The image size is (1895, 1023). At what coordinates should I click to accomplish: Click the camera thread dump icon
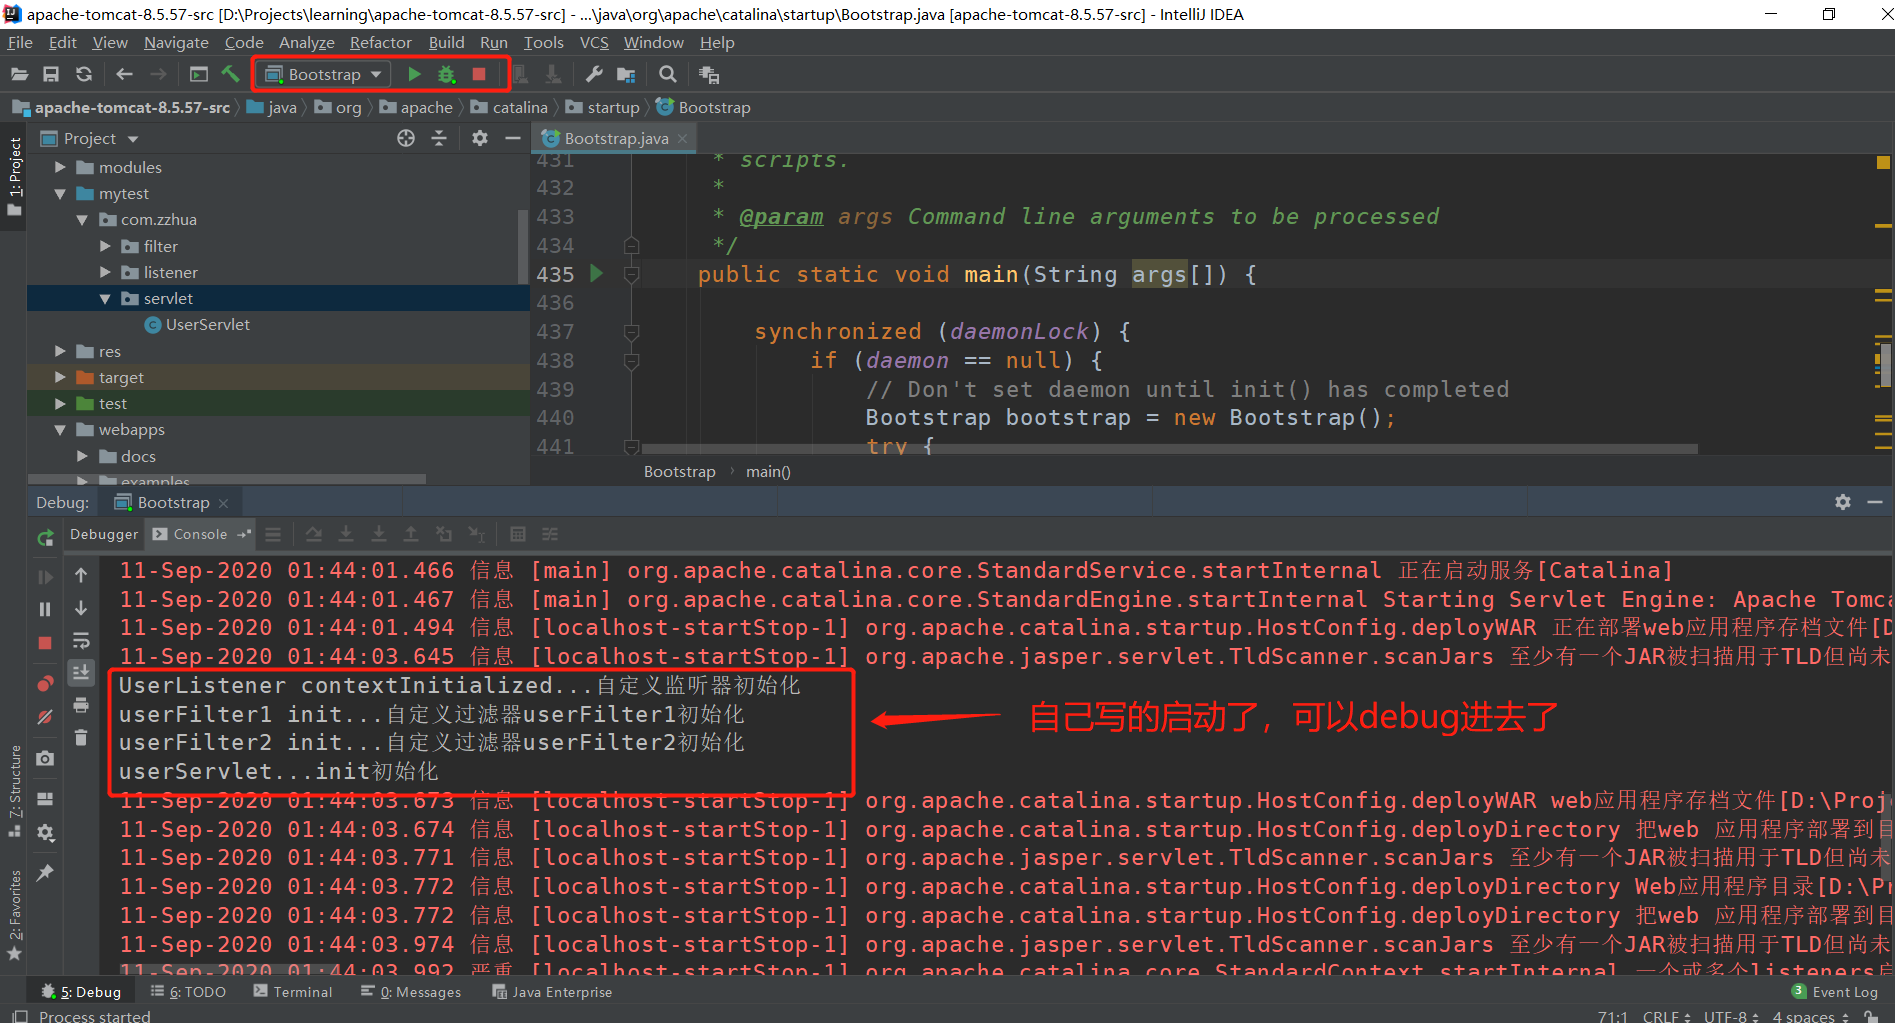coord(45,759)
